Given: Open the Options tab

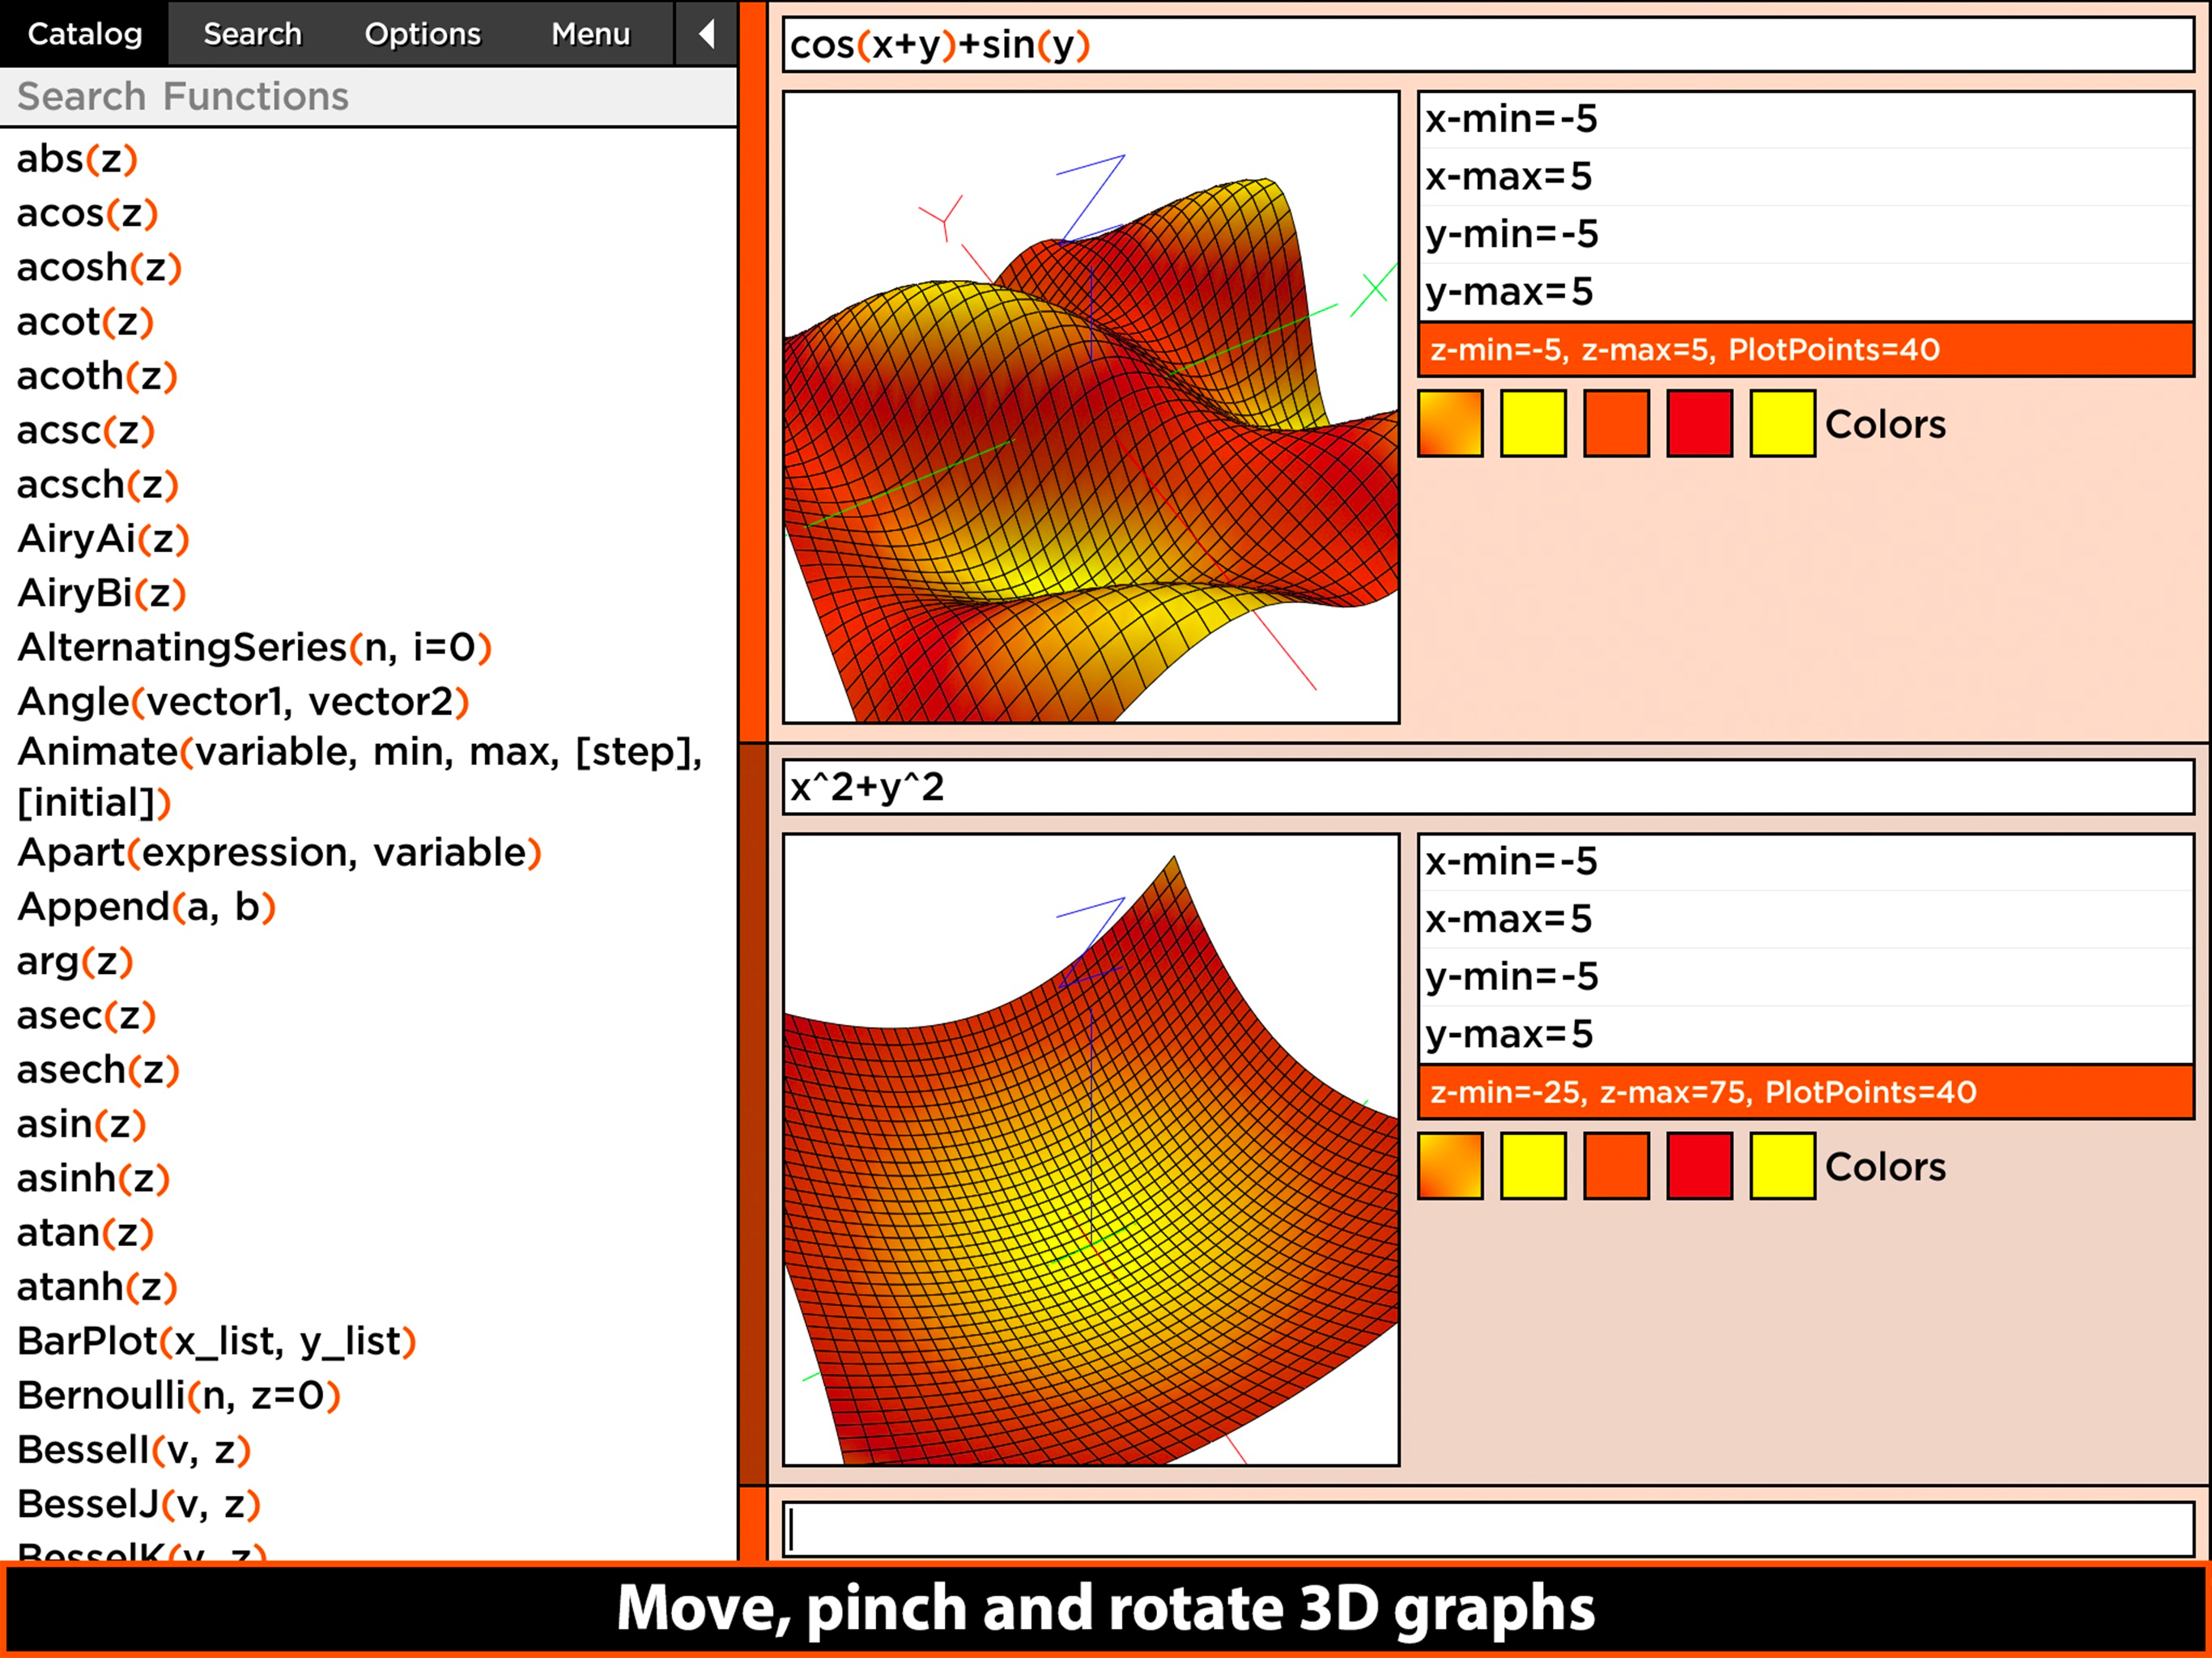Looking at the screenshot, I should tap(422, 34).
